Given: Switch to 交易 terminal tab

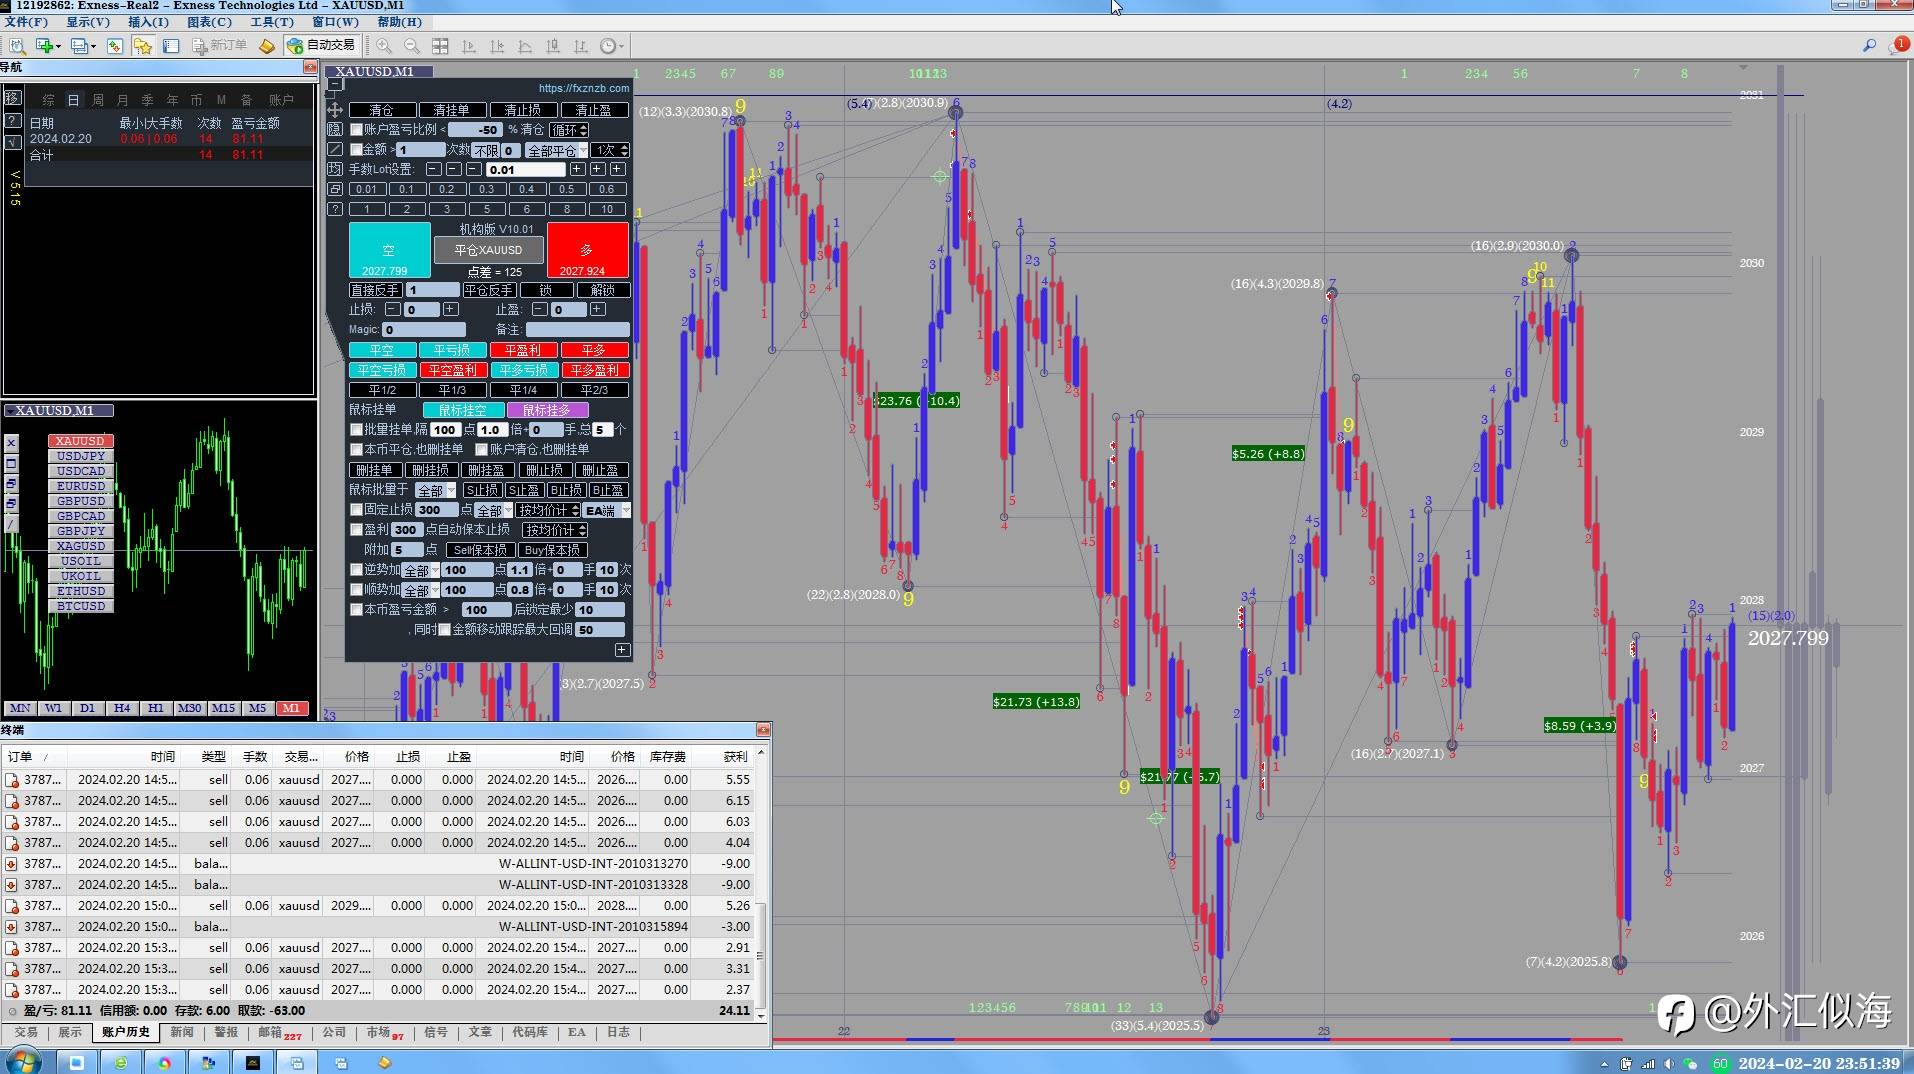Looking at the screenshot, I should click(26, 1032).
